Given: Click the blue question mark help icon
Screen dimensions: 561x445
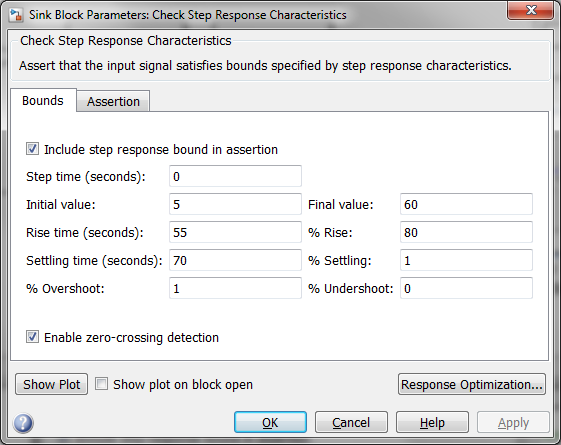Looking at the screenshot, I should tap(23, 423).
